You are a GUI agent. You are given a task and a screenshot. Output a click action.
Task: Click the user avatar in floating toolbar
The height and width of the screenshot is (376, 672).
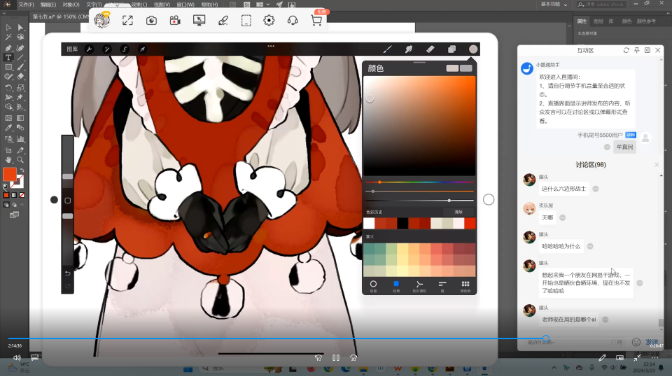[x=102, y=20]
